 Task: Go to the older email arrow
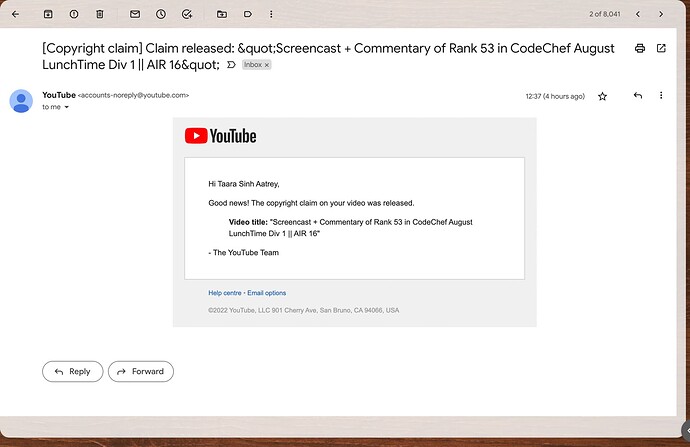click(x=661, y=14)
